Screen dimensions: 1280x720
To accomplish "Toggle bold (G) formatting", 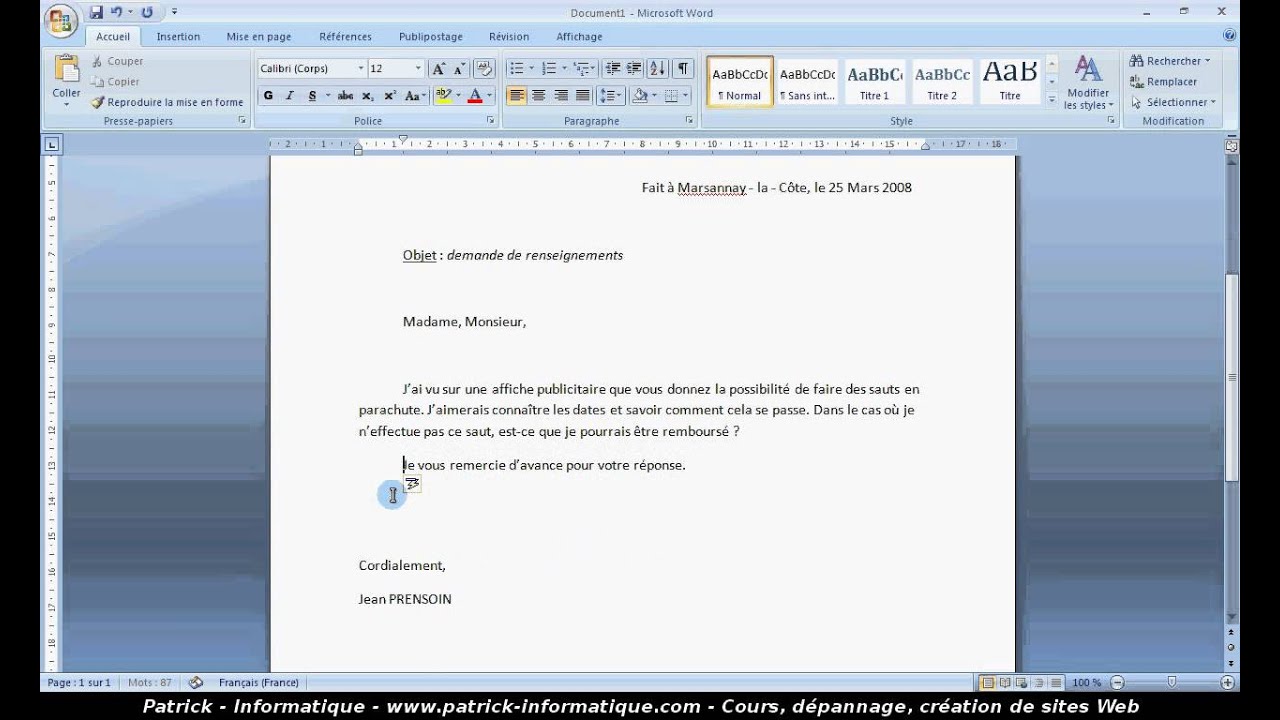I will [268, 96].
